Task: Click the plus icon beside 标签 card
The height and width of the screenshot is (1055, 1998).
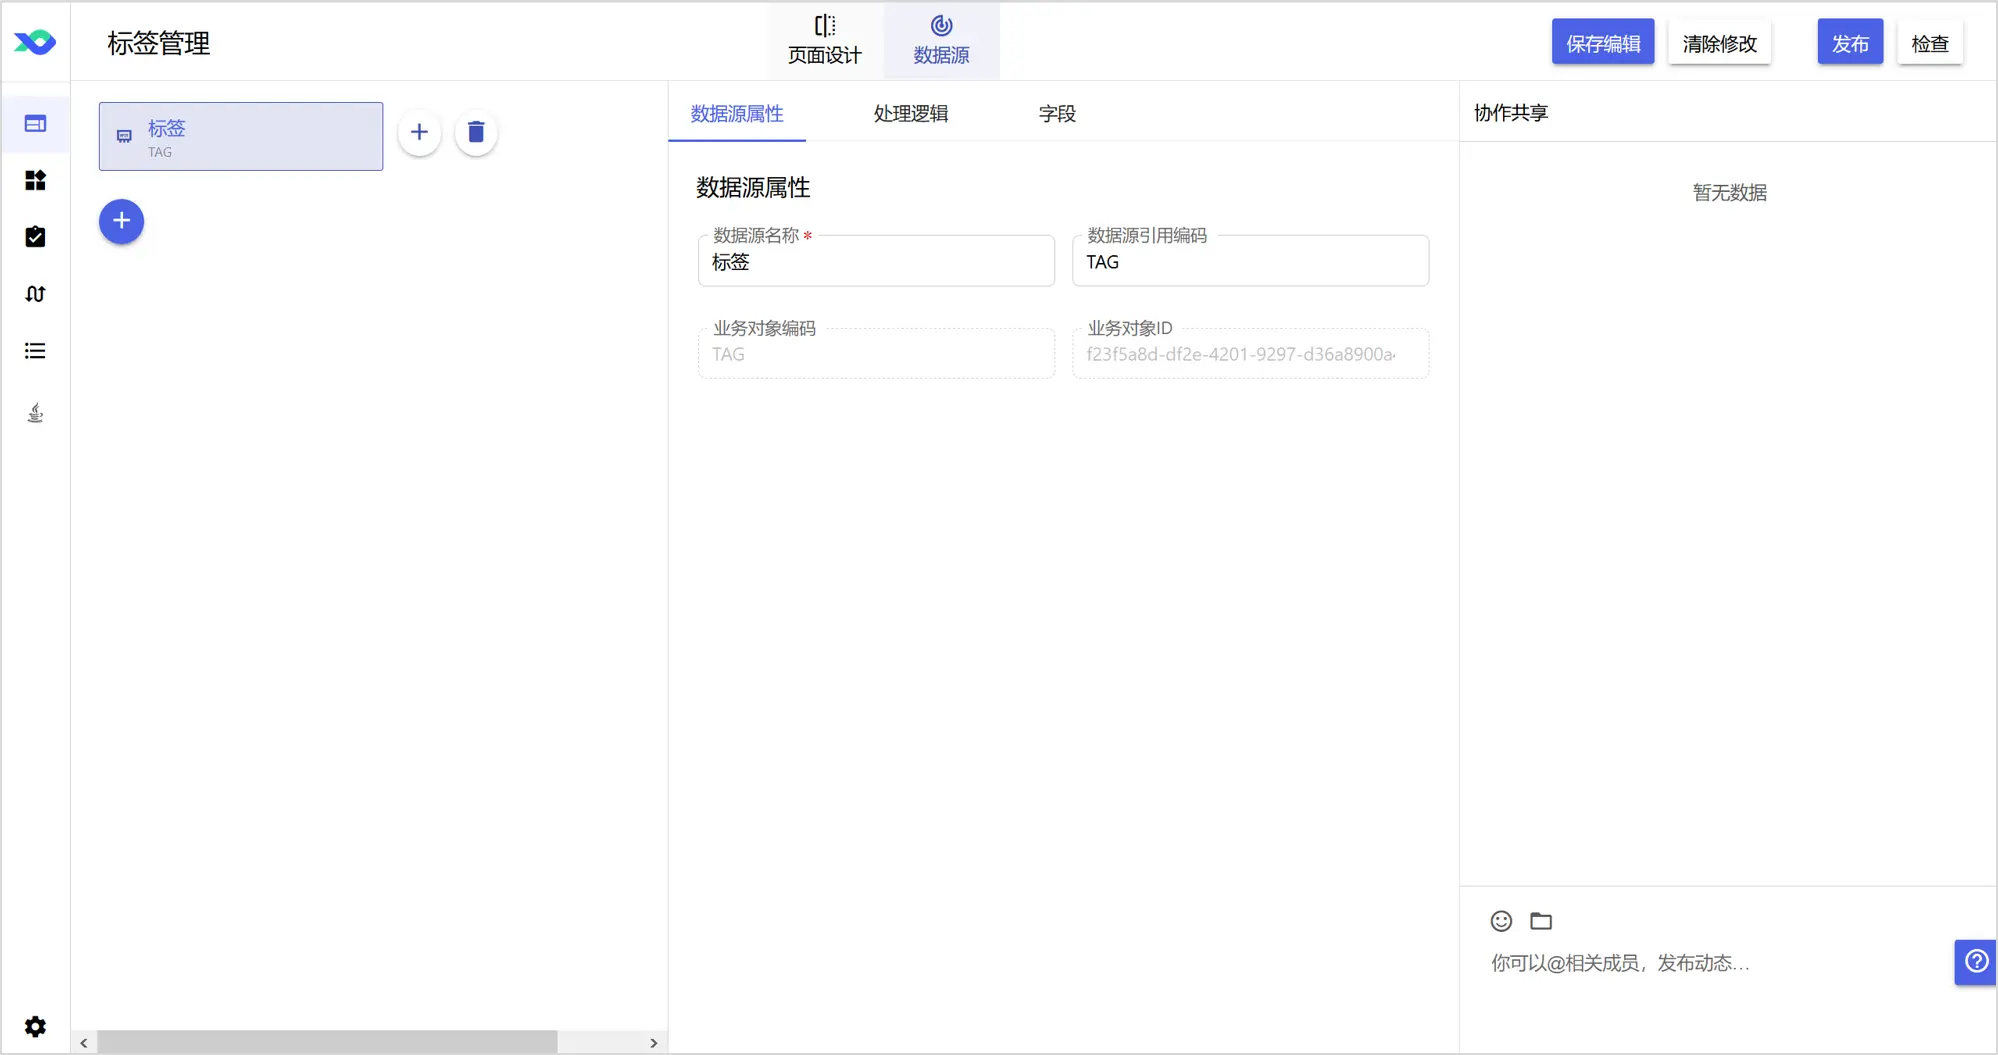Action: 419,132
